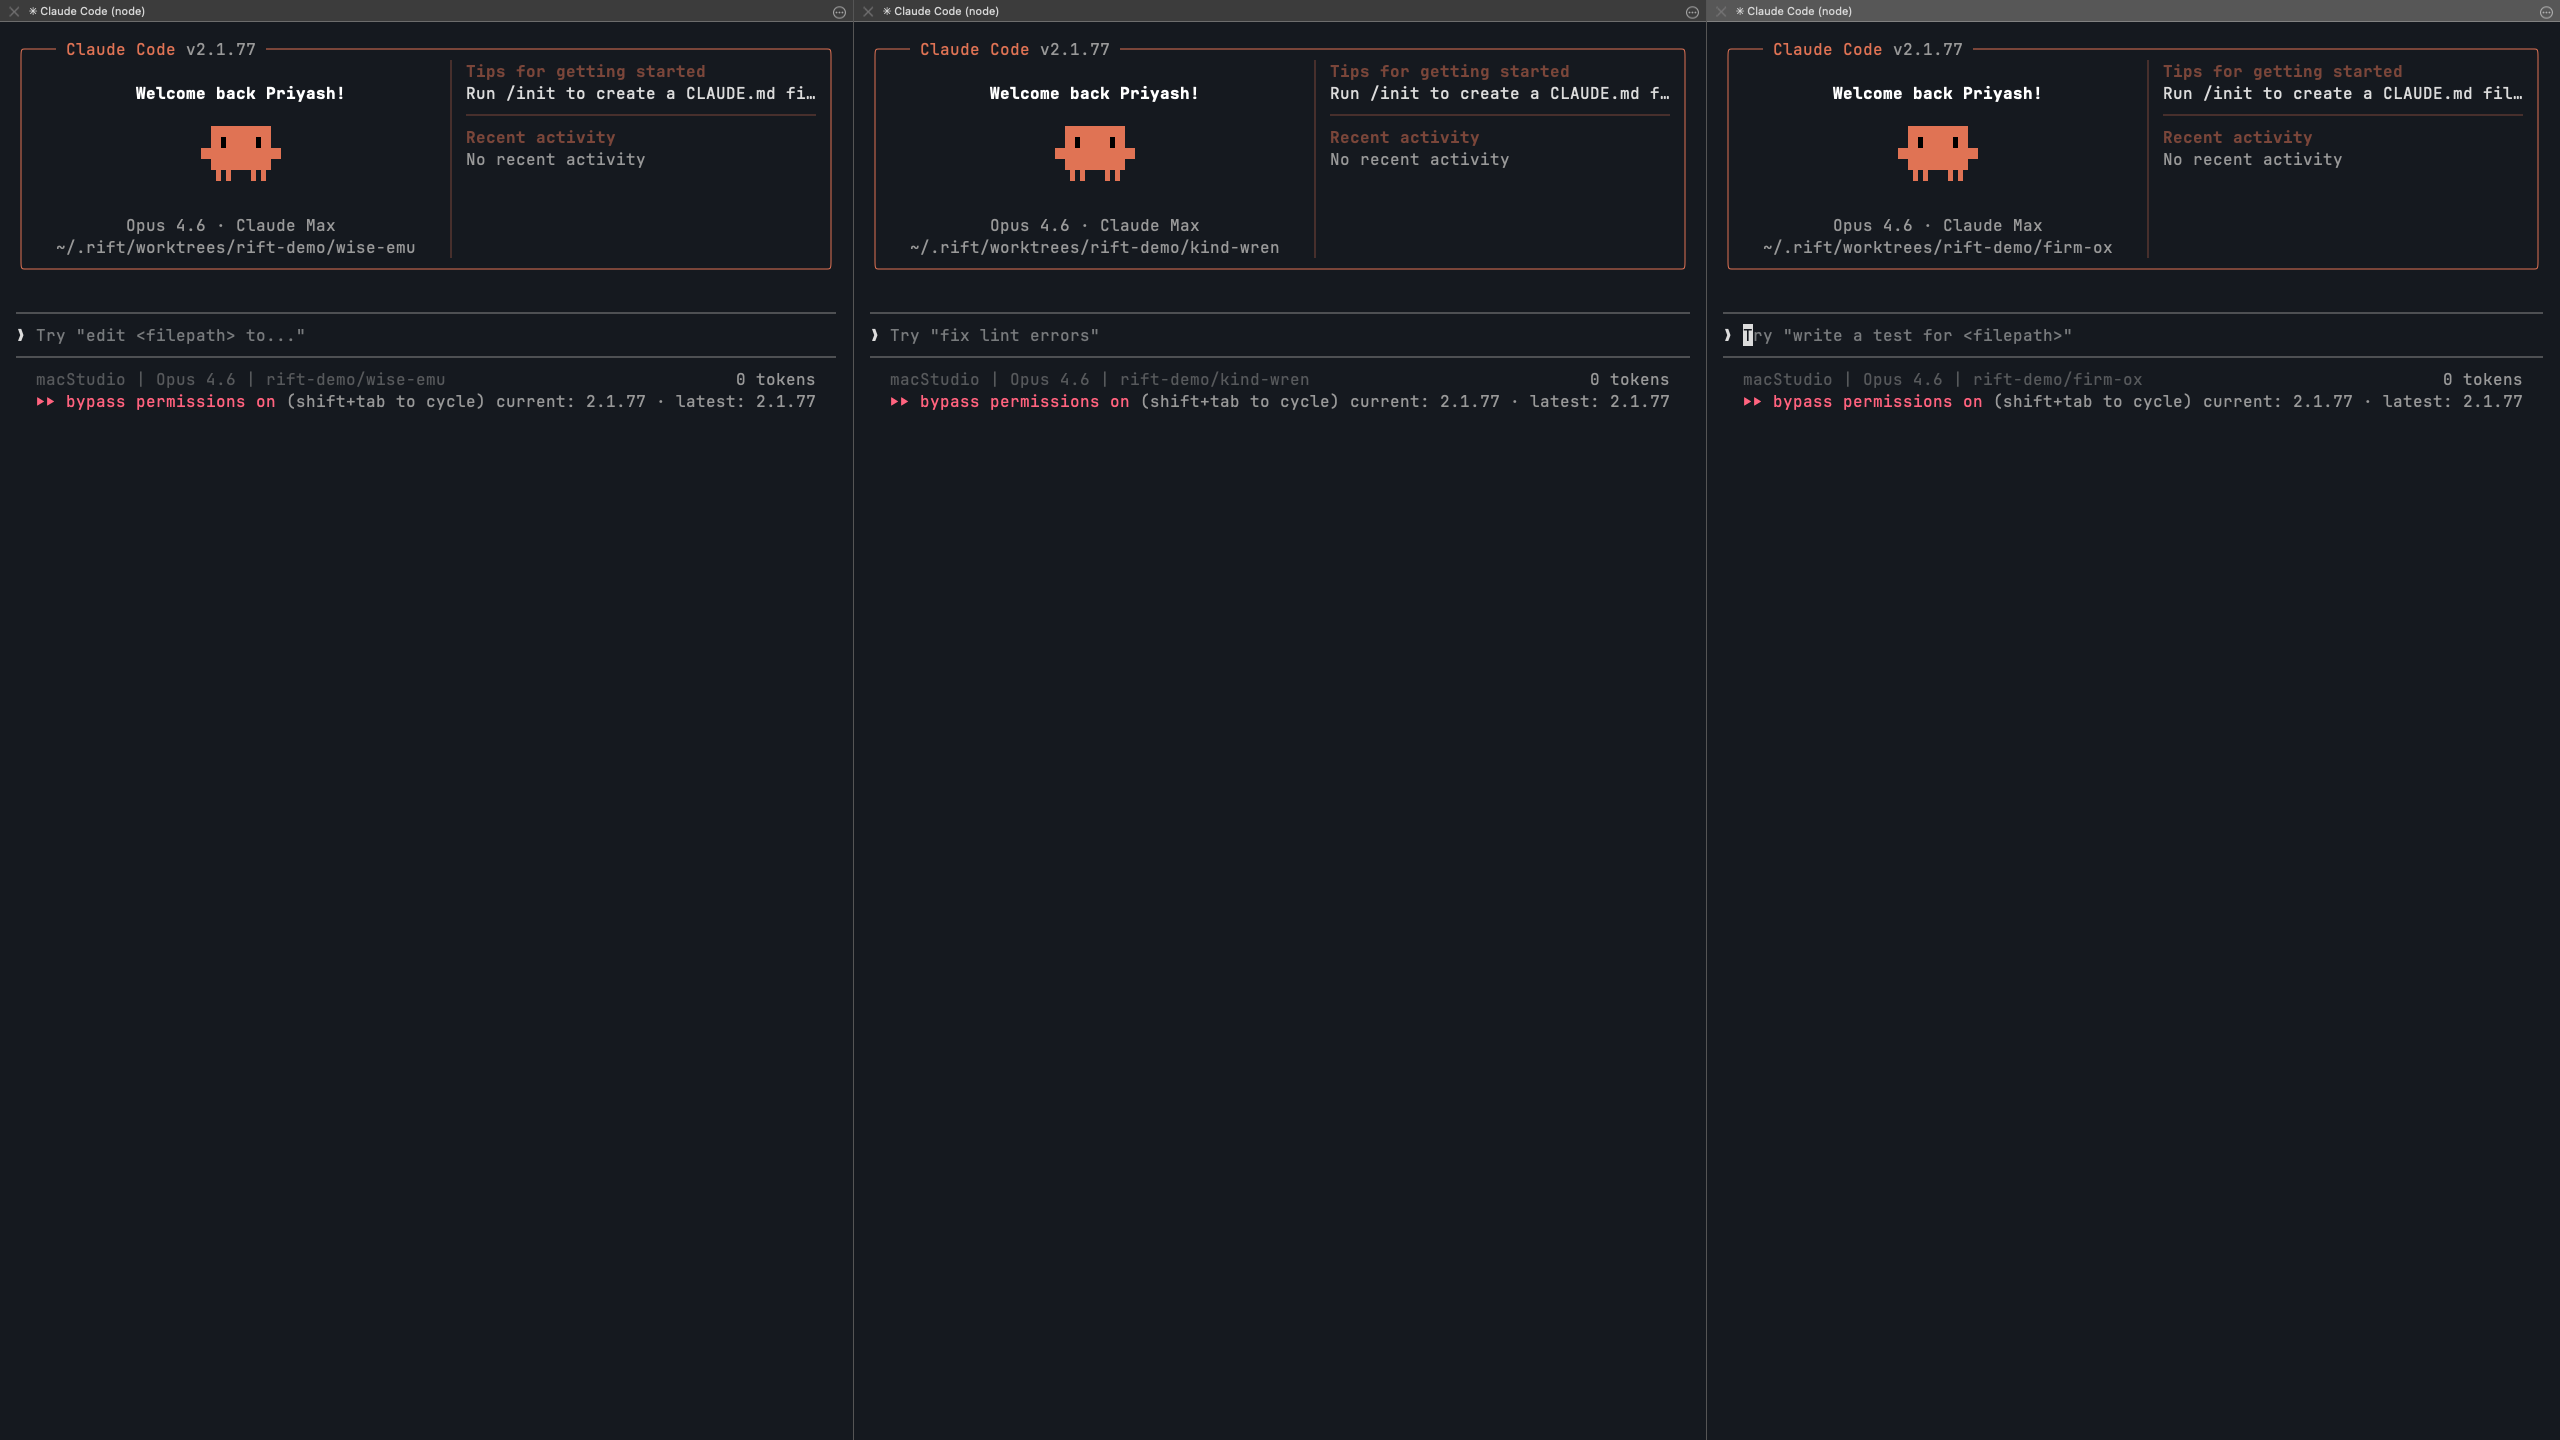Viewport: 2560px width, 1440px height.
Task: Click the left pane's Claude Code title
Action: 92,12
